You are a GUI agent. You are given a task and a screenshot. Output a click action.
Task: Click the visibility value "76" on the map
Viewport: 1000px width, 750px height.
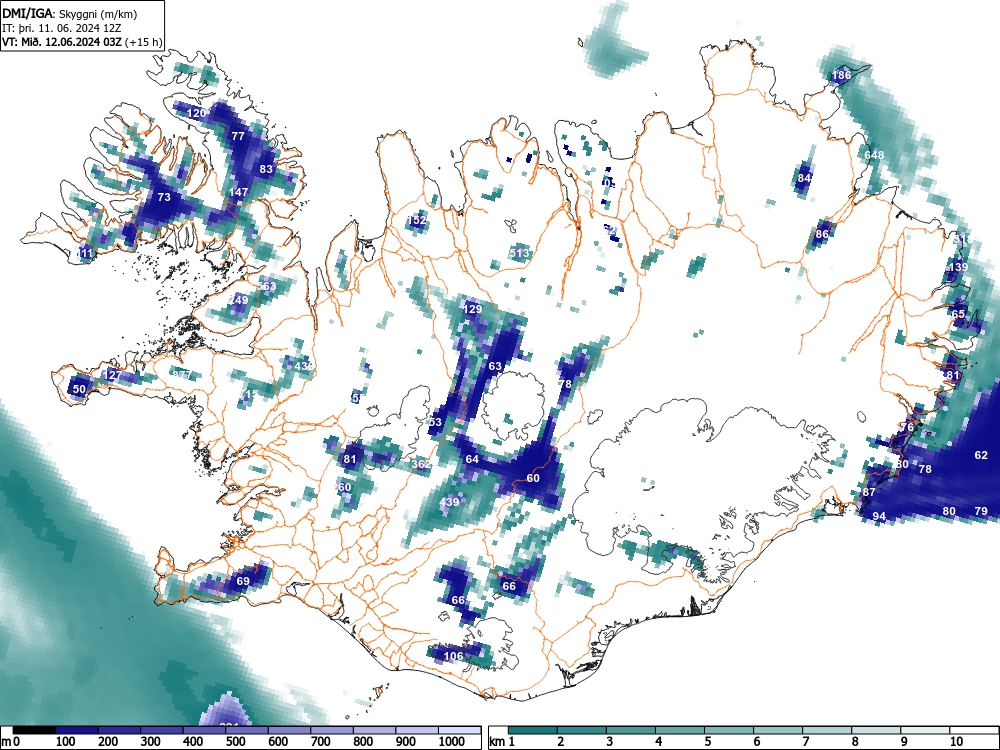point(908,427)
